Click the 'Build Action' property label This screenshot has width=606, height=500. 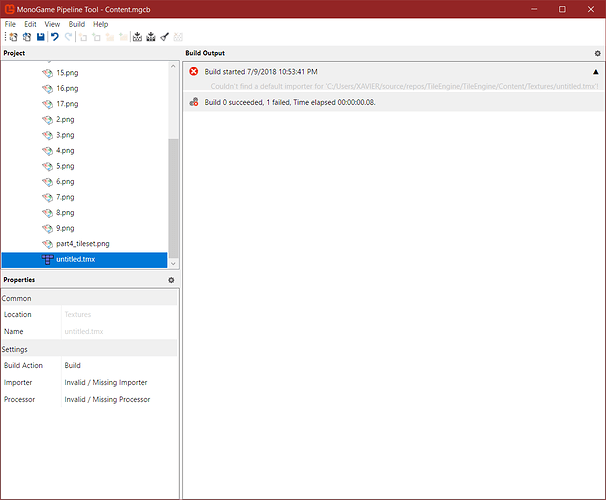coord(23,366)
